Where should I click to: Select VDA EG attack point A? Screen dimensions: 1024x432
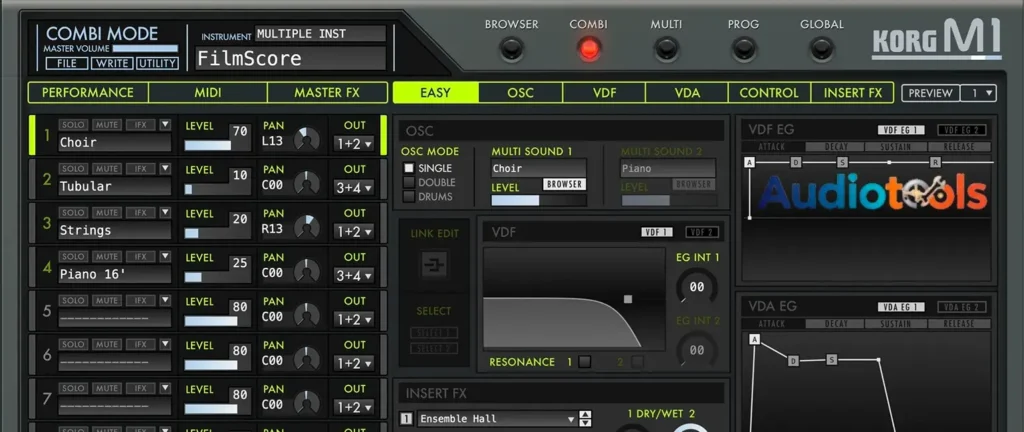pos(755,339)
